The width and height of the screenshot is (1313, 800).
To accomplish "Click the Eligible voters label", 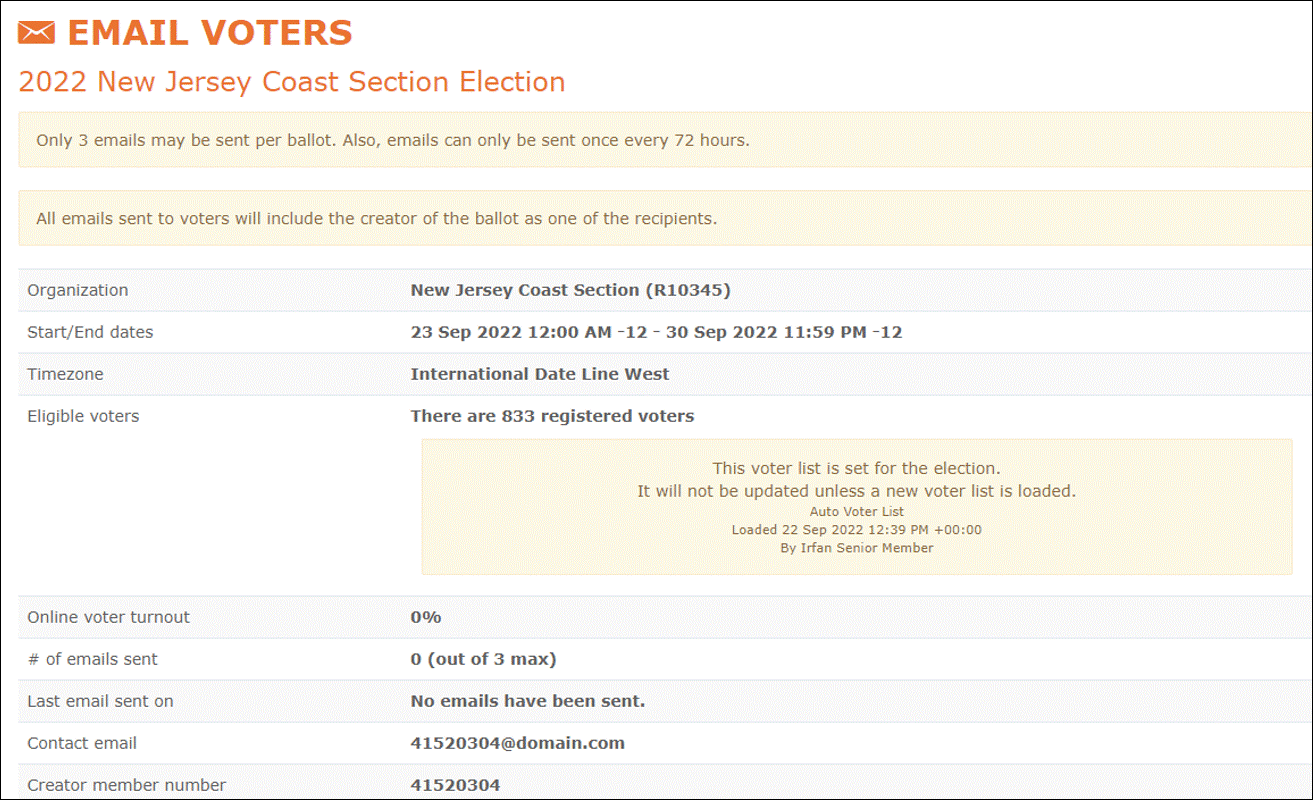I will tap(83, 416).
